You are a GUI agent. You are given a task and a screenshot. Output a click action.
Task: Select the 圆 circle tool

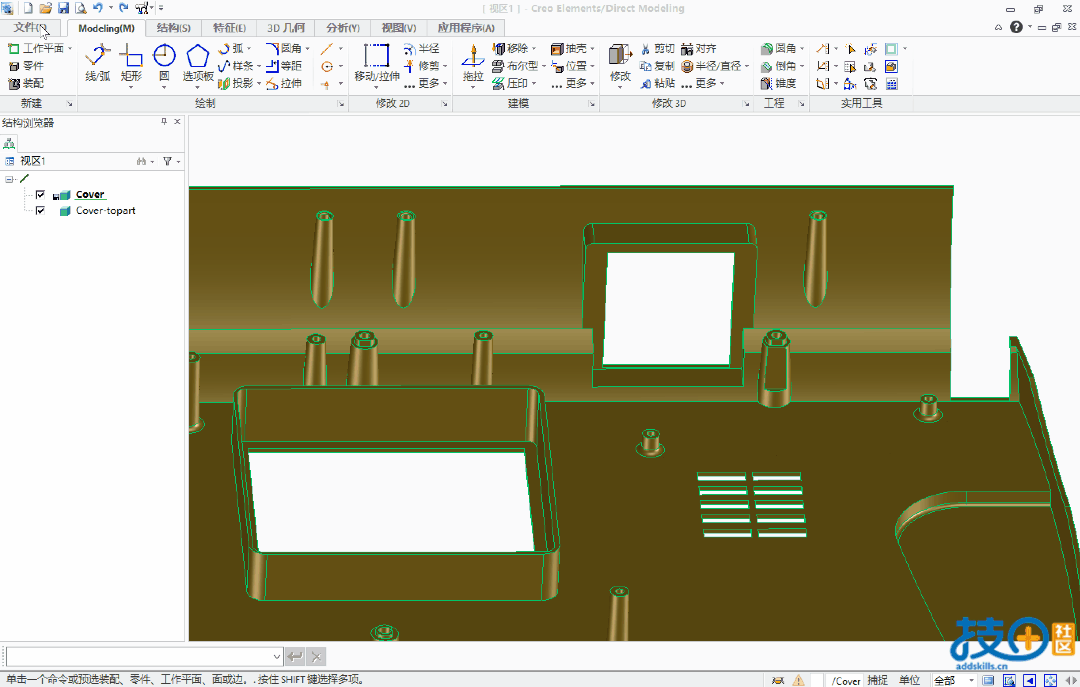point(164,63)
